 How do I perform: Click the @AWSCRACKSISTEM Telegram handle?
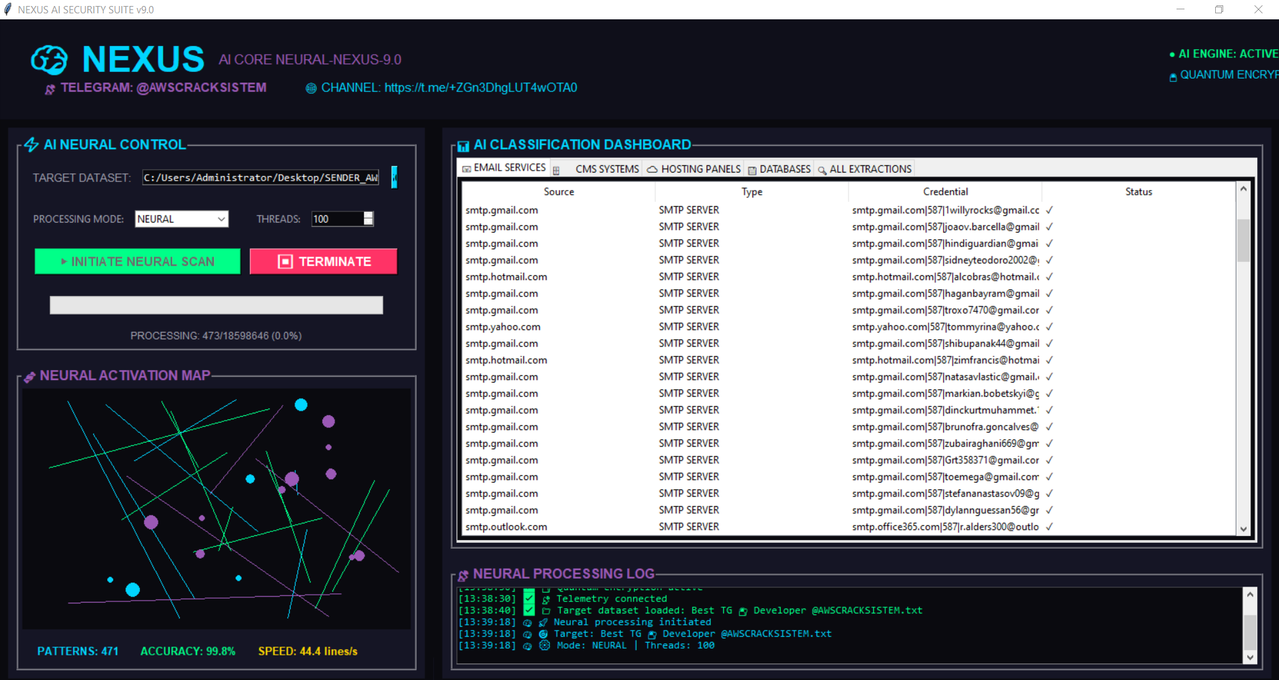click(x=202, y=88)
